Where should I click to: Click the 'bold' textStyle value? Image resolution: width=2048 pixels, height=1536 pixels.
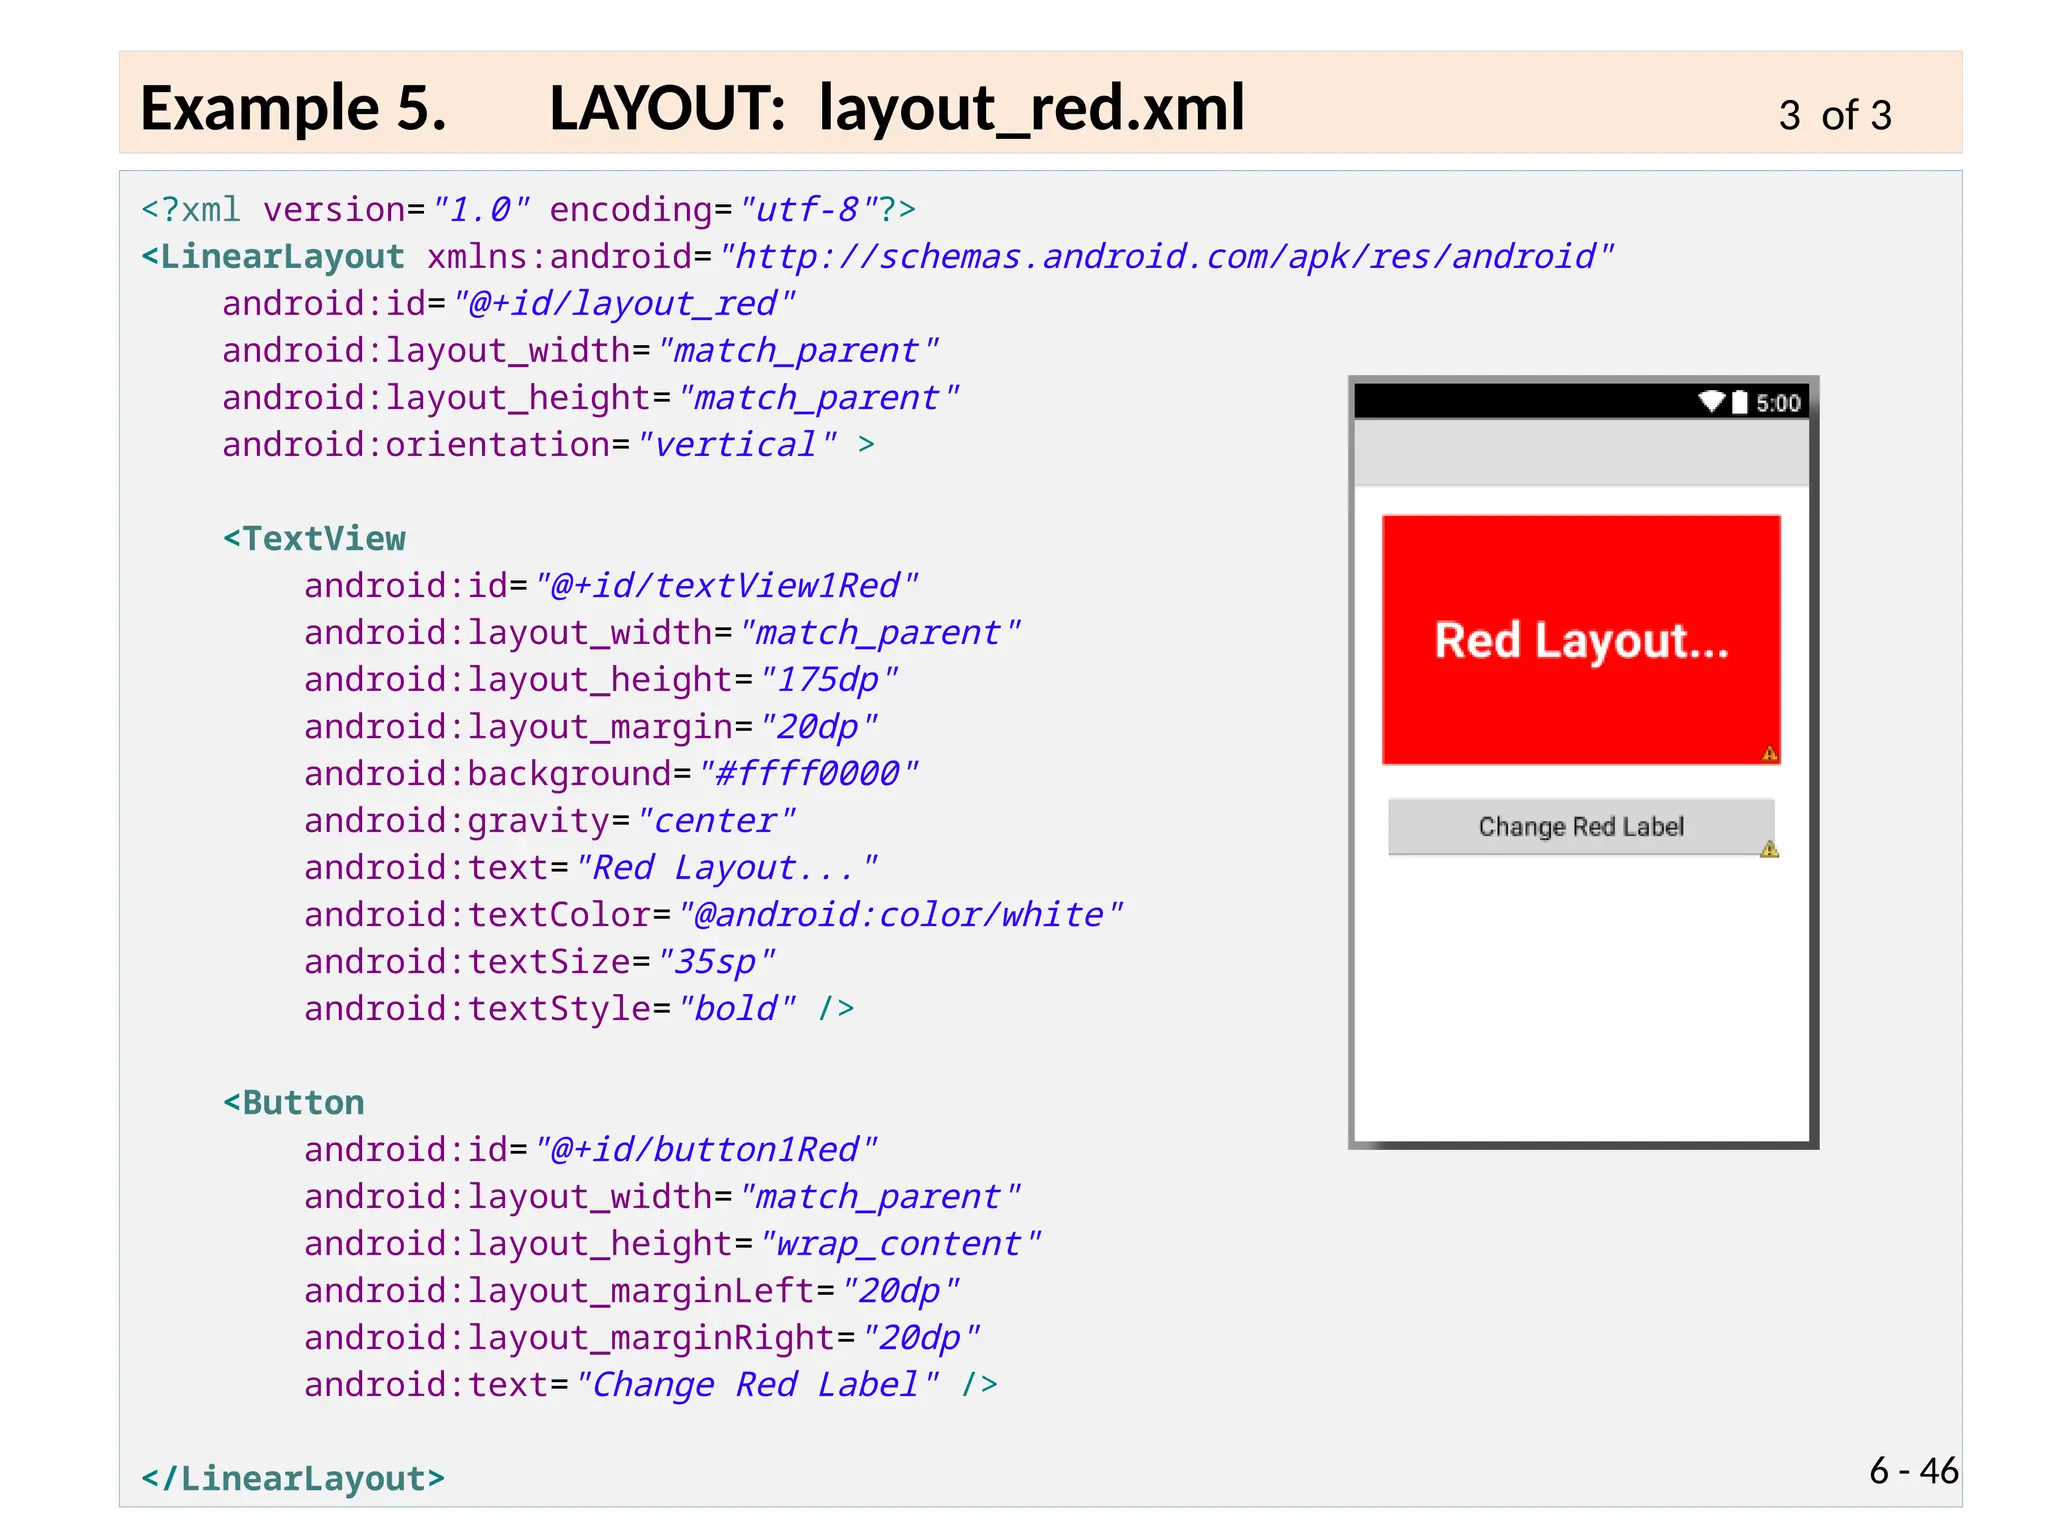[x=737, y=1008]
